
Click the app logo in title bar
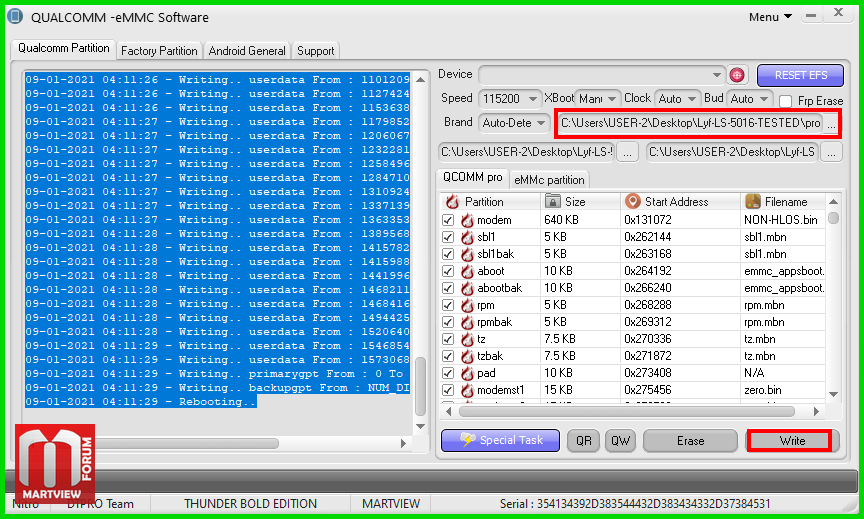tap(14, 16)
